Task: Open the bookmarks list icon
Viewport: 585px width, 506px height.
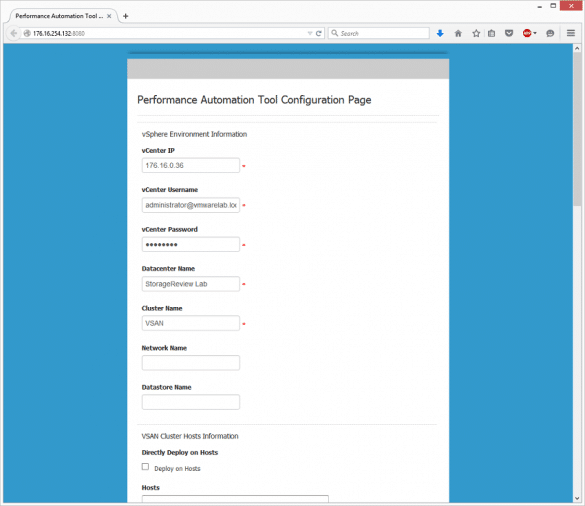Action: (491, 33)
